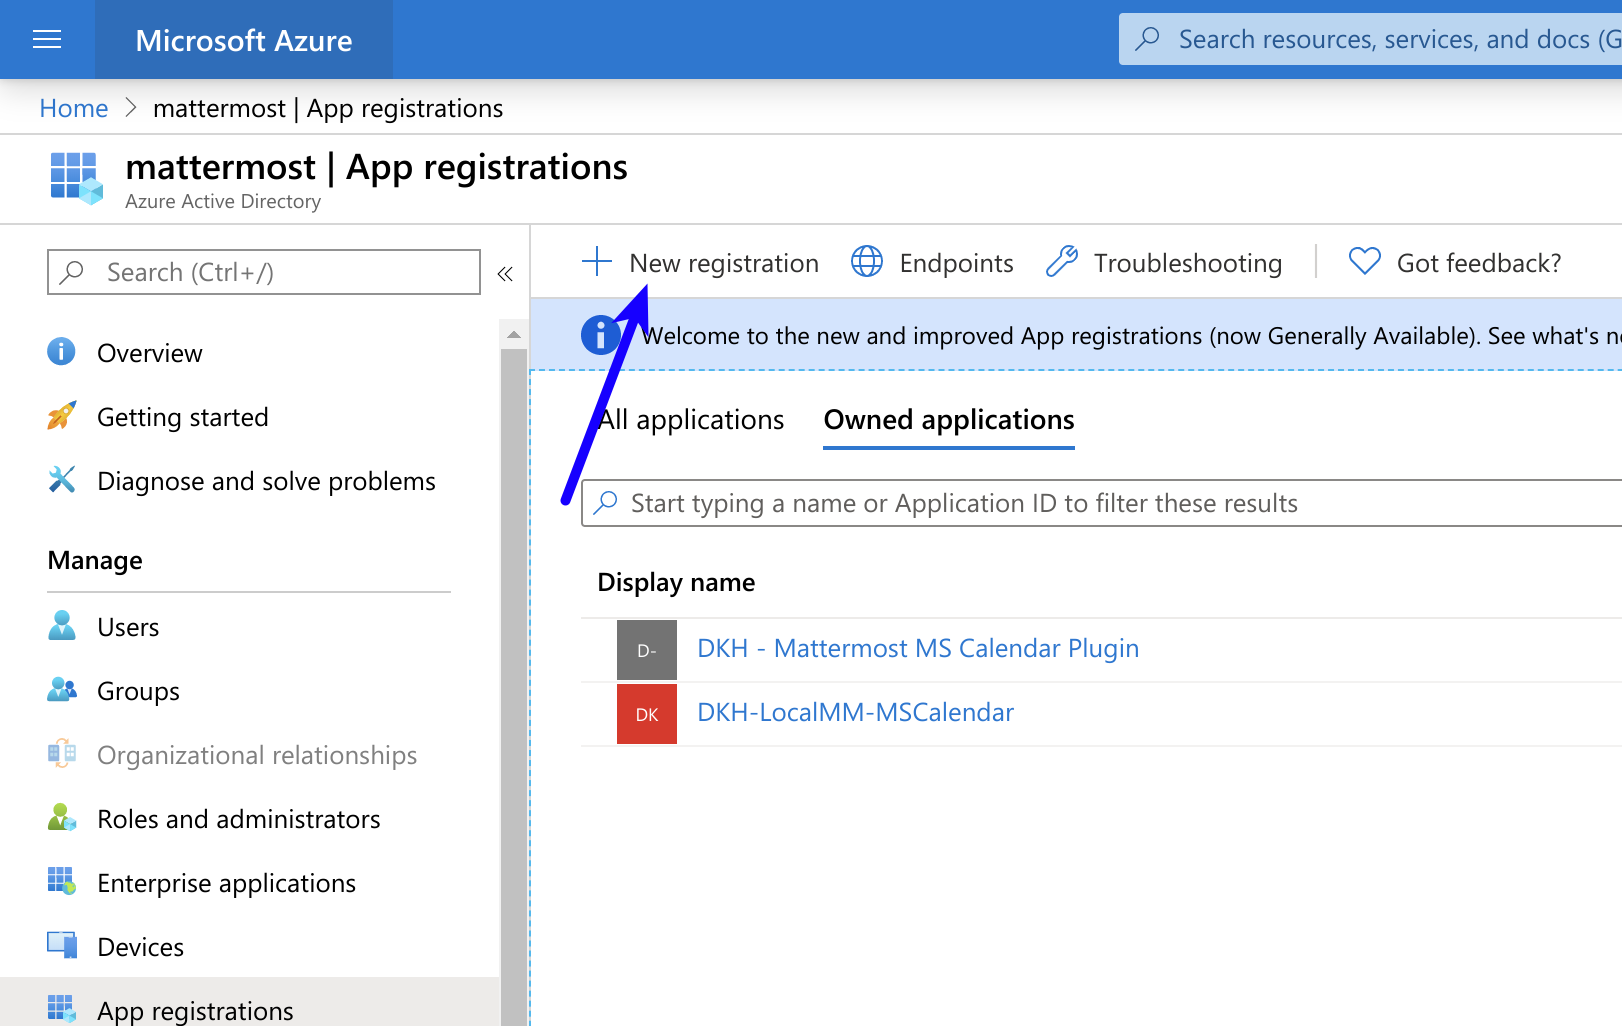The width and height of the screenshot is (1622, 1026).
Task: Select Enterprise applications in sidebar
Action: [225, 883]
